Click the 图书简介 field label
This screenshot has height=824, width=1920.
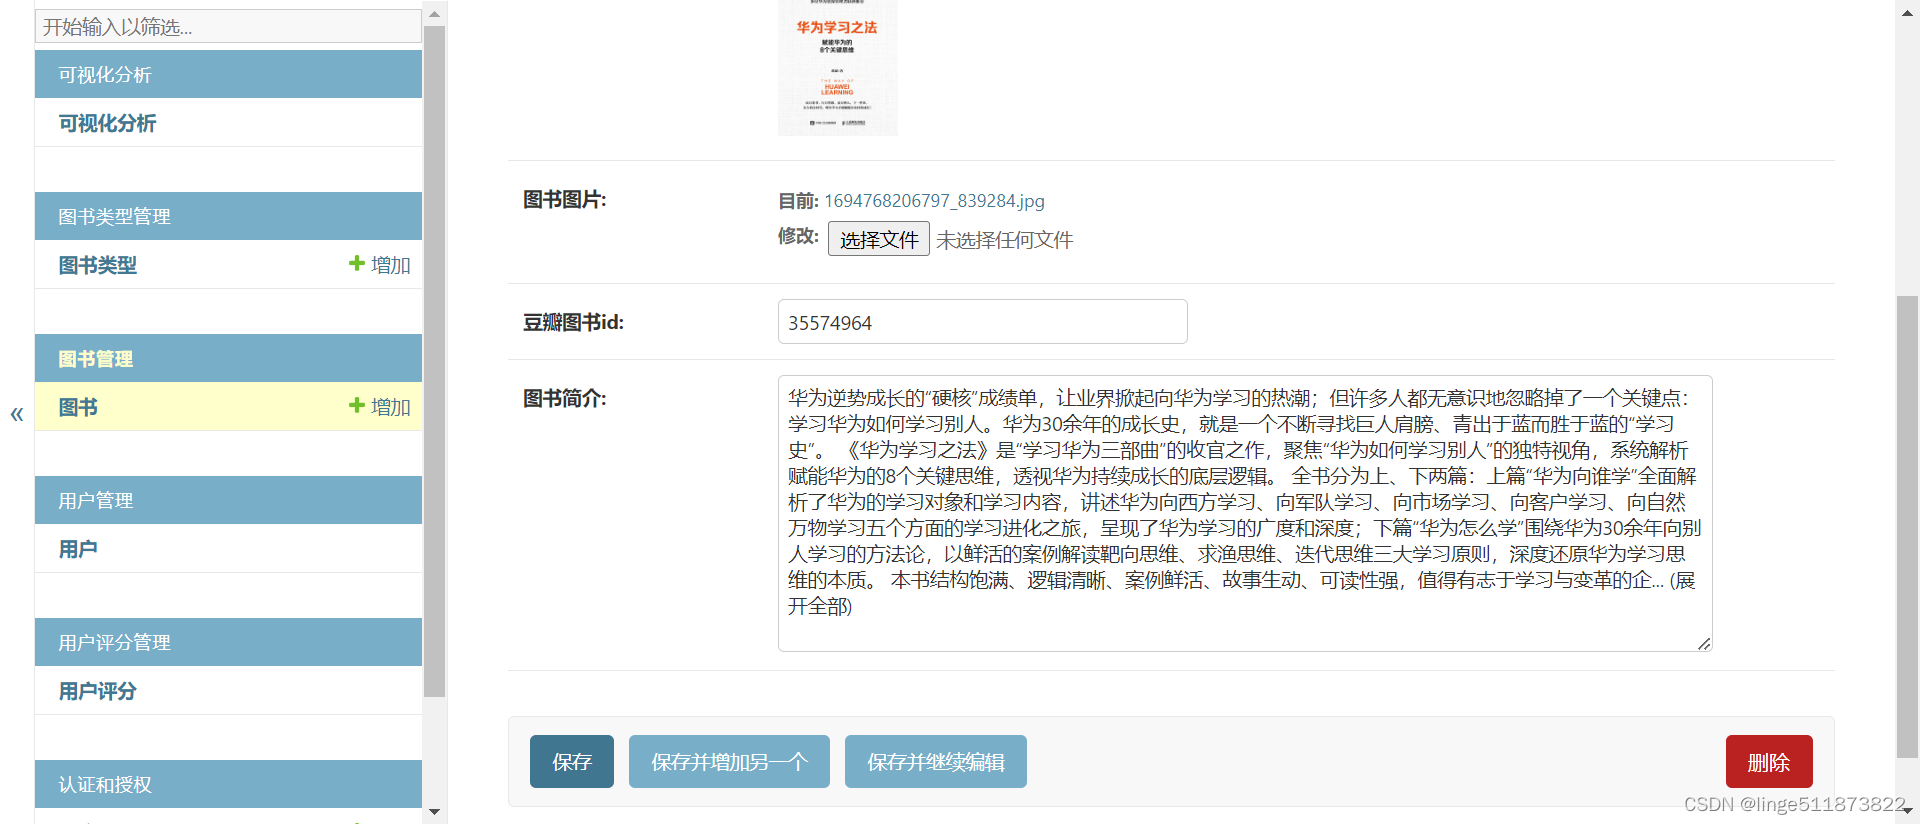point(564,398)
